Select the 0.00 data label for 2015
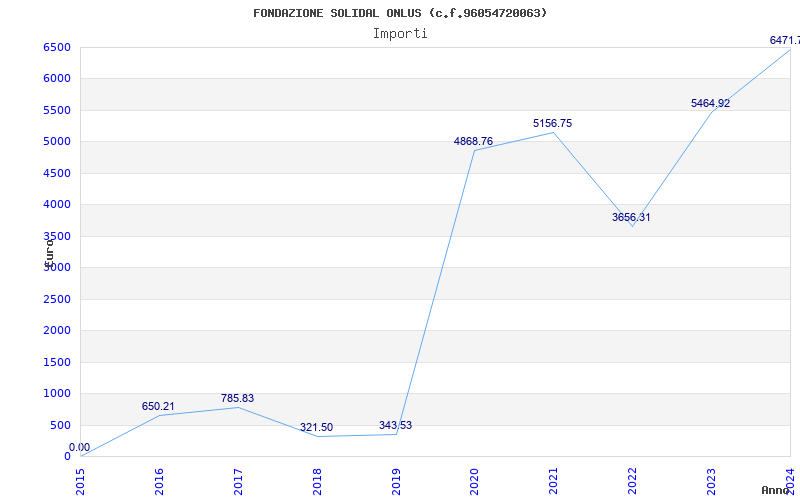 pos(80,447)
